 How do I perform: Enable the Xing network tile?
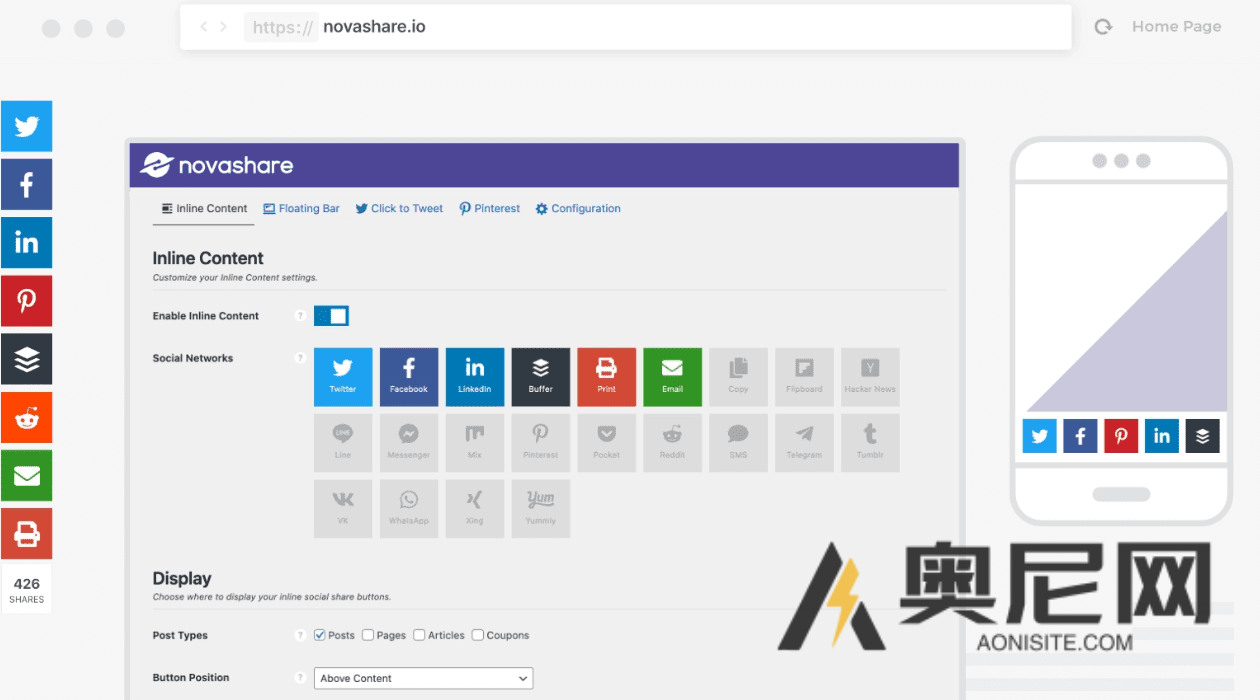pos(475,509)
